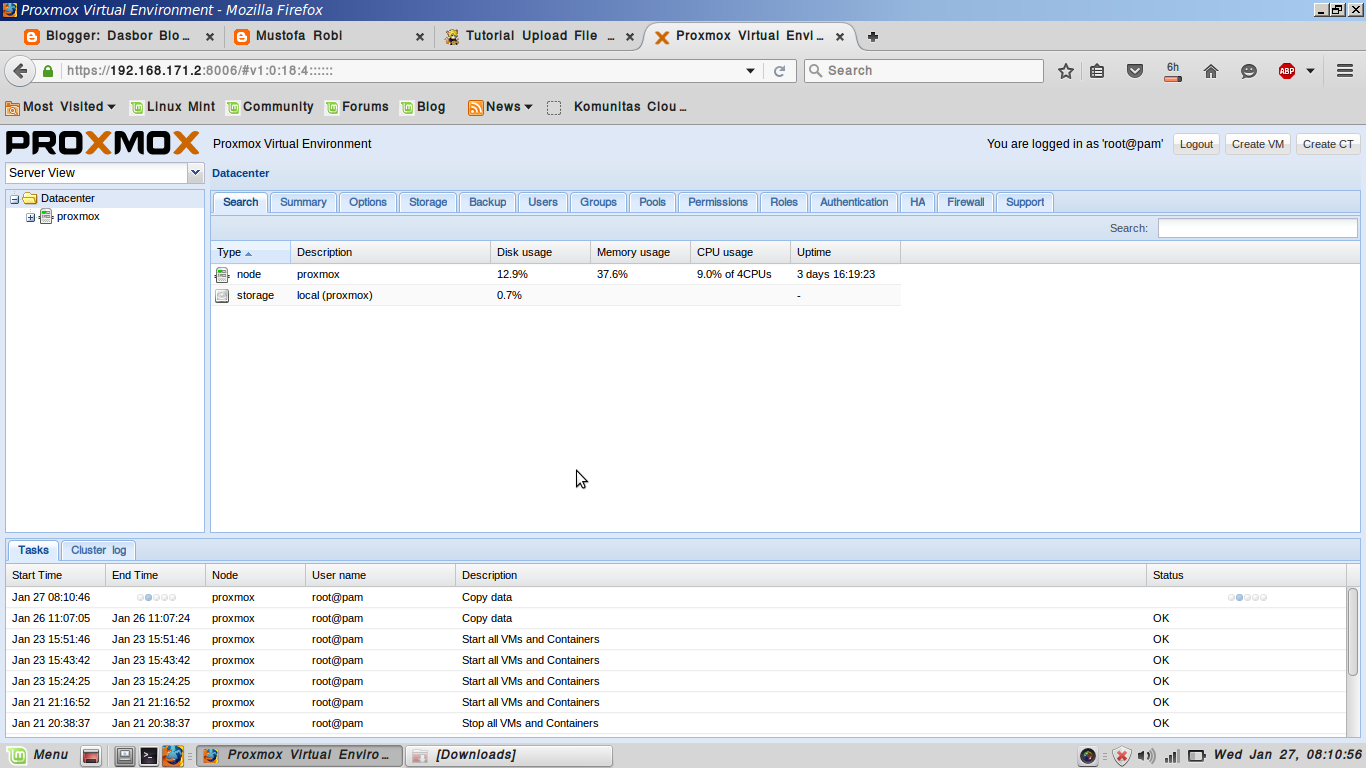1366x768 pixels.
Task: Reload the current page
Action: click(x=780, y=71)
